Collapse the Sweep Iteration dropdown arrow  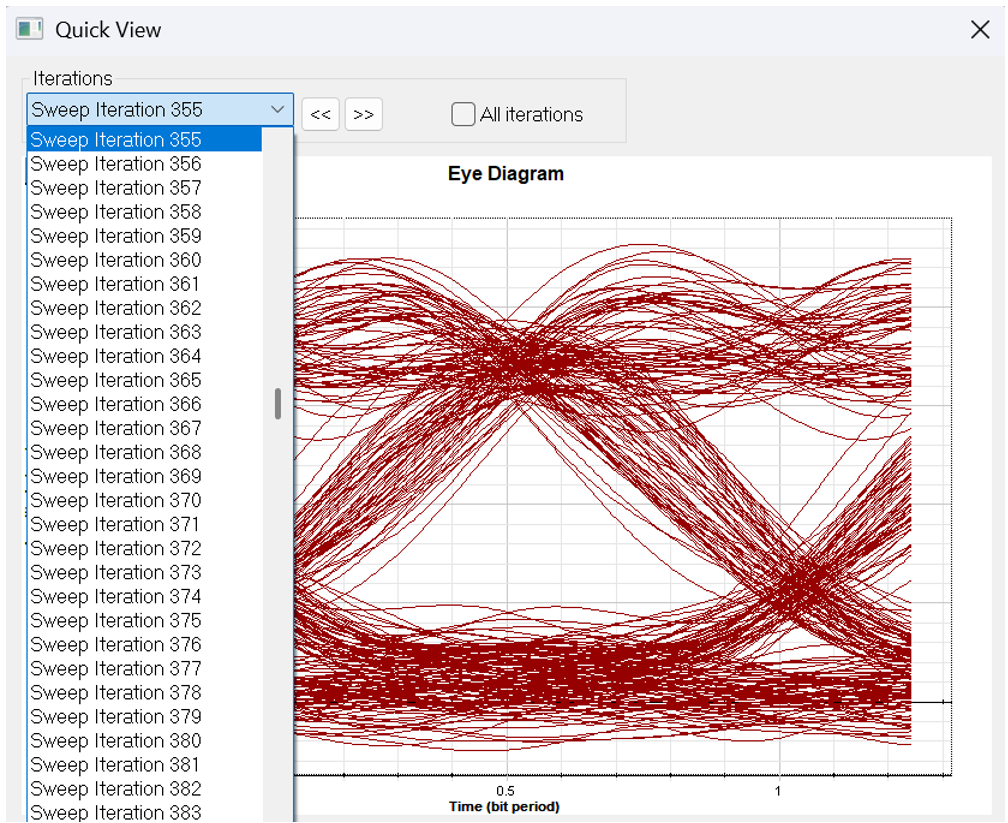[x=277, y=110]
